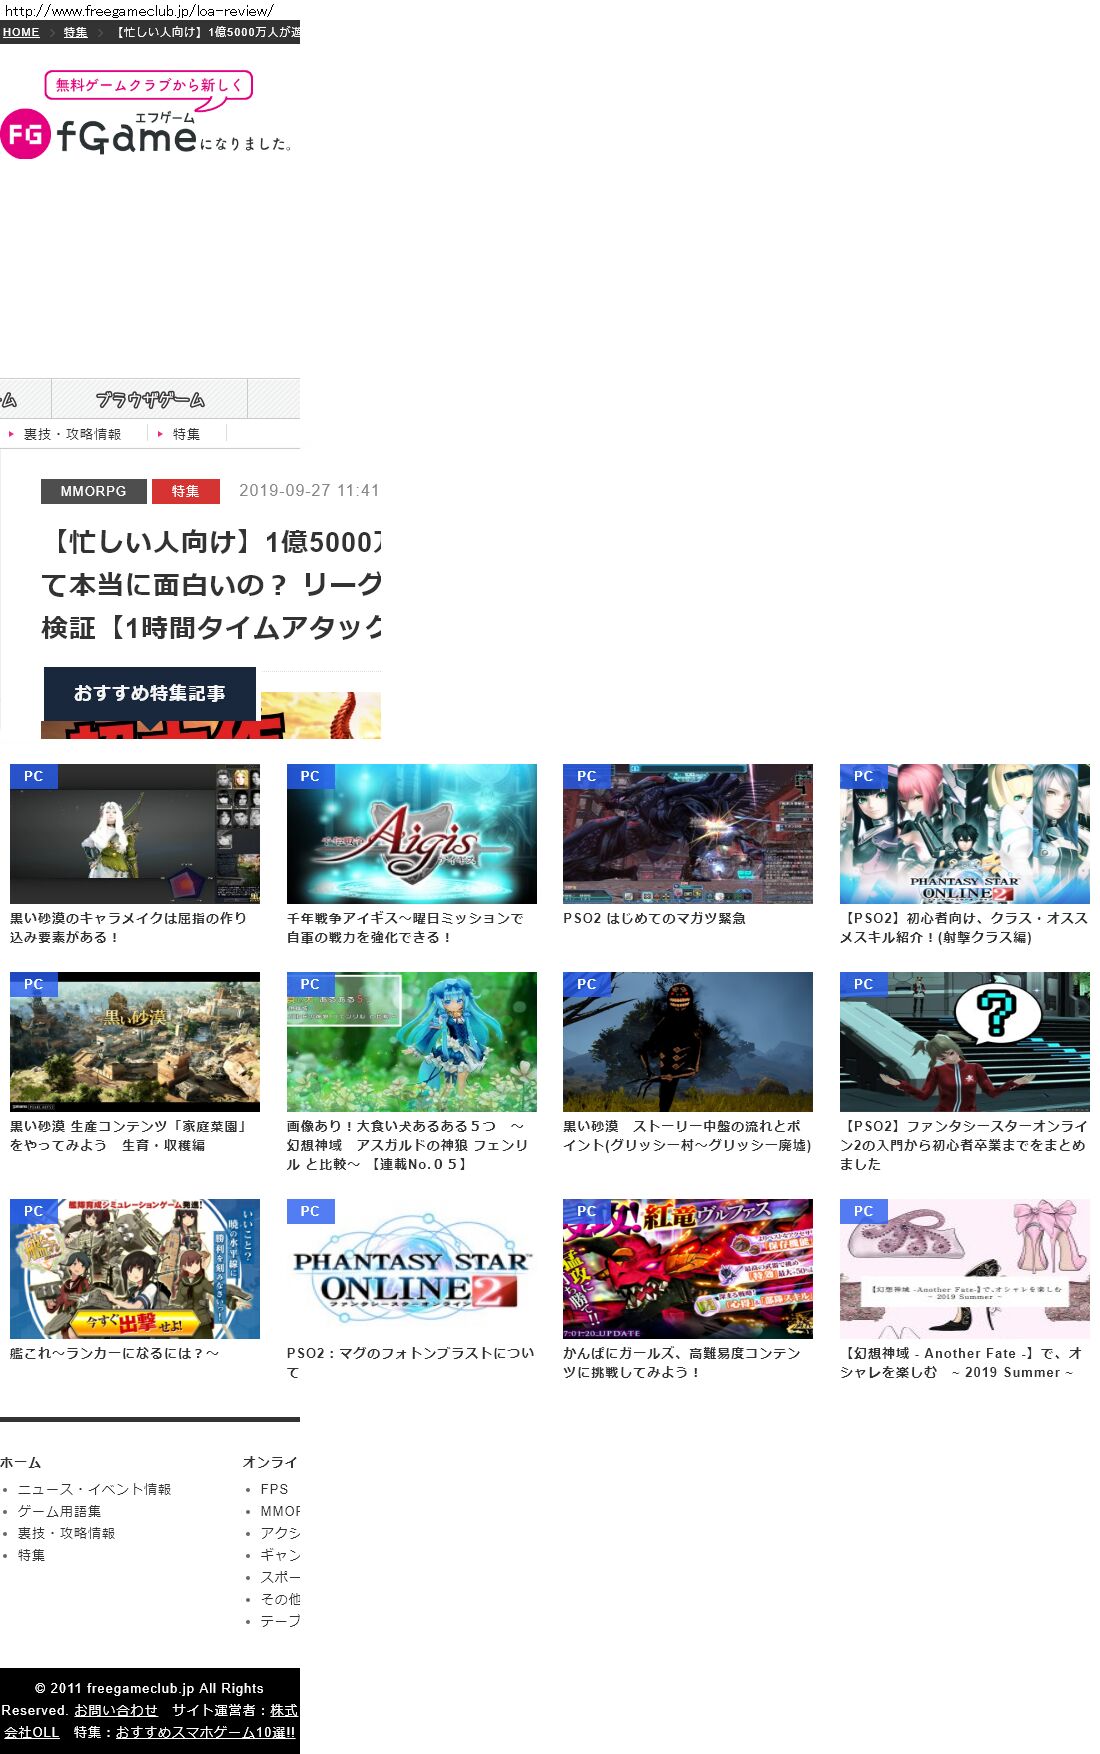1100x1754 pixels.
Task: Click the PC badge on Aigis card
Action: pyautogui.click(x=310, y=776)
